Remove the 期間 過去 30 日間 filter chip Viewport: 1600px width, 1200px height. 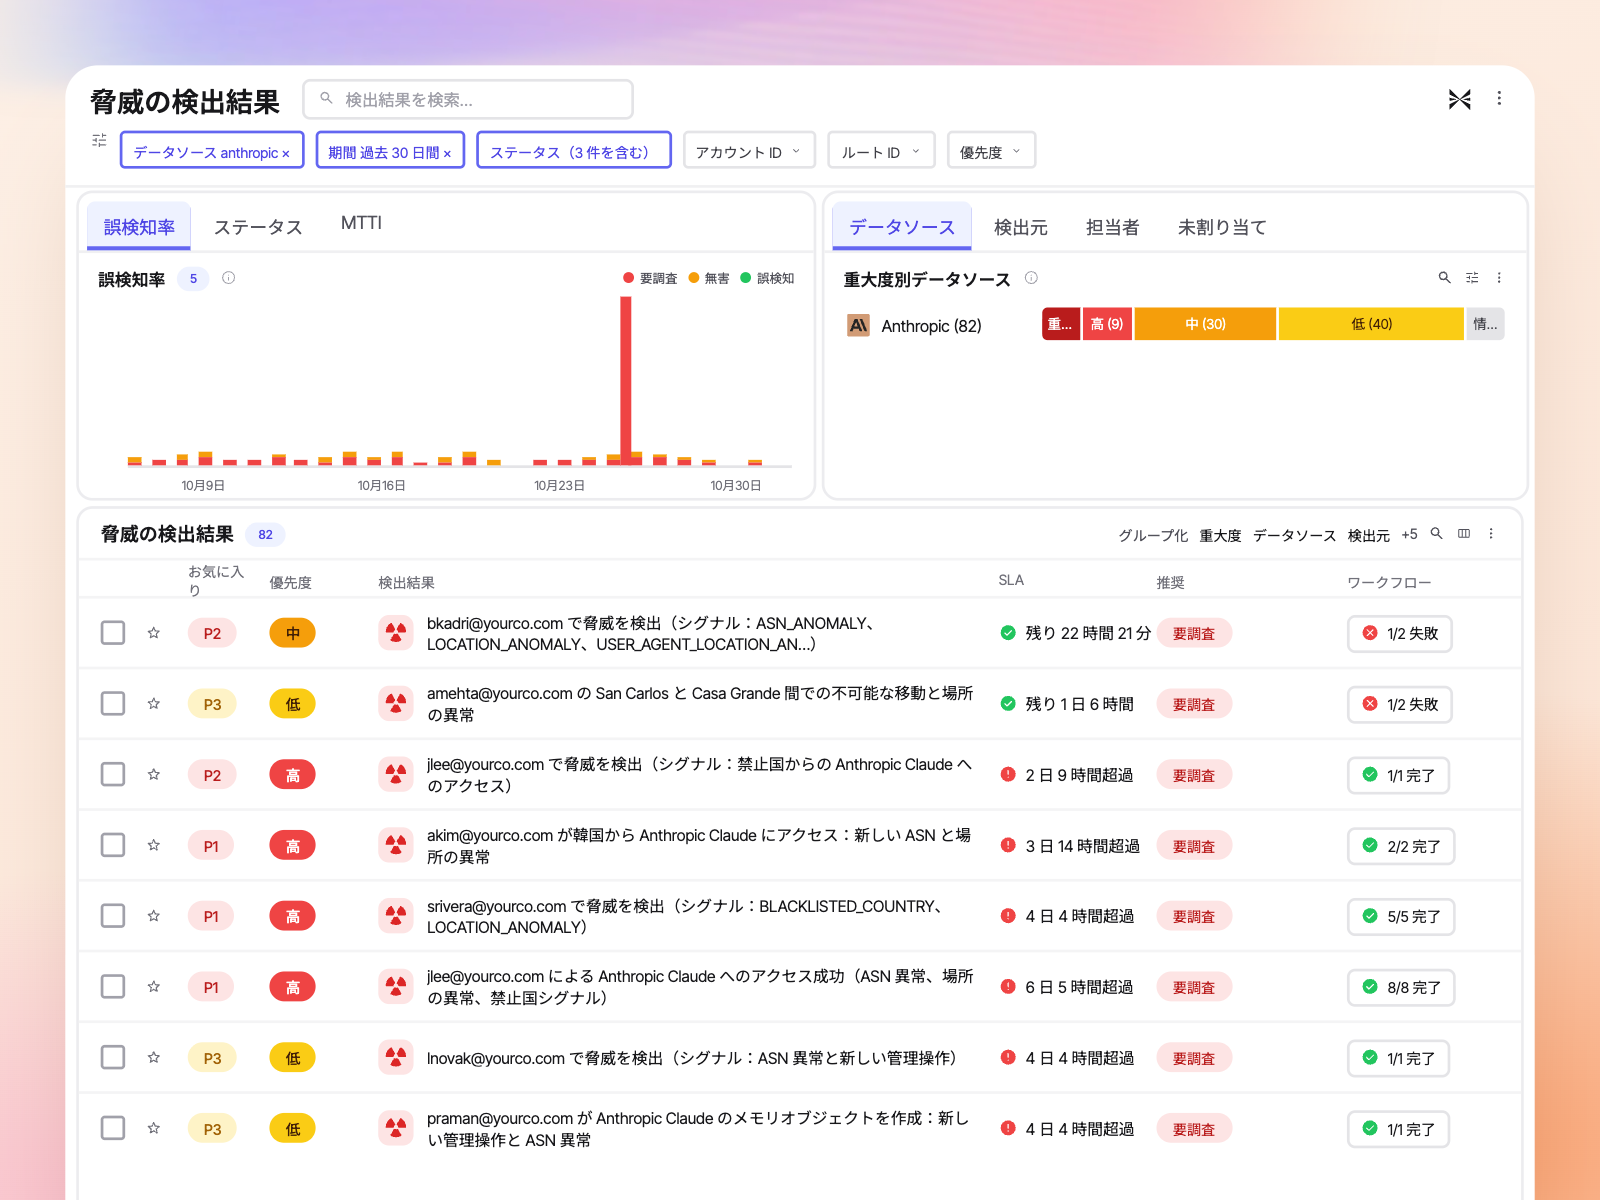click(x=447, y=153)
